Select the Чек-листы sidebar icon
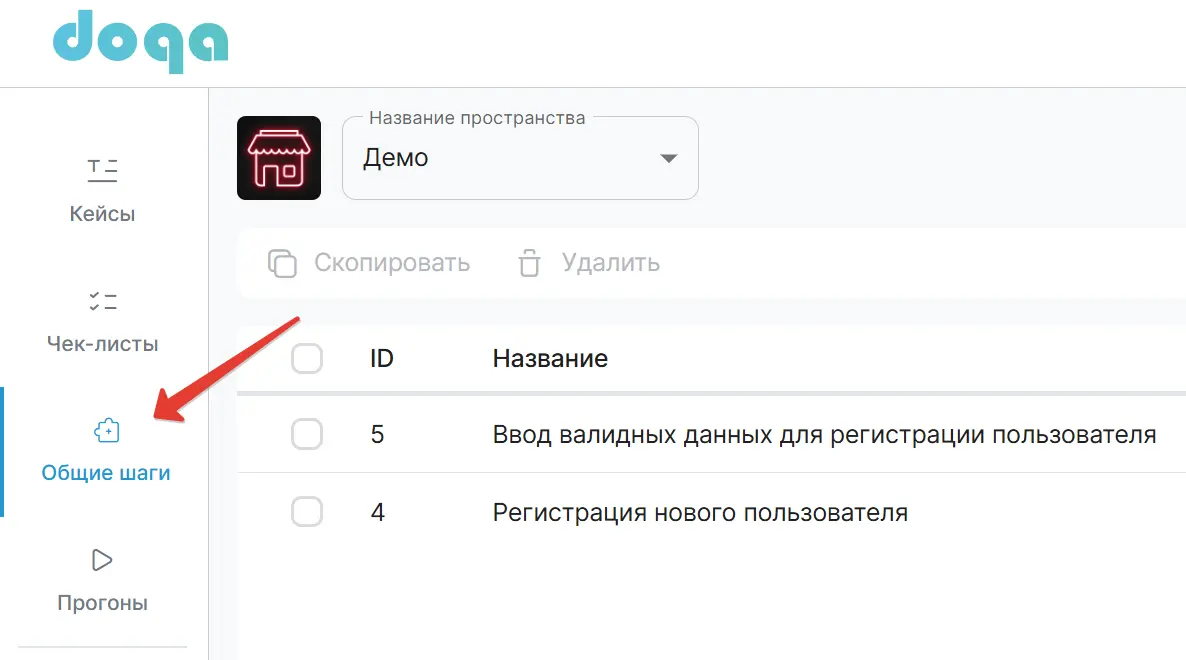This screenshot has height=660, width=1186. coord(101,300)
